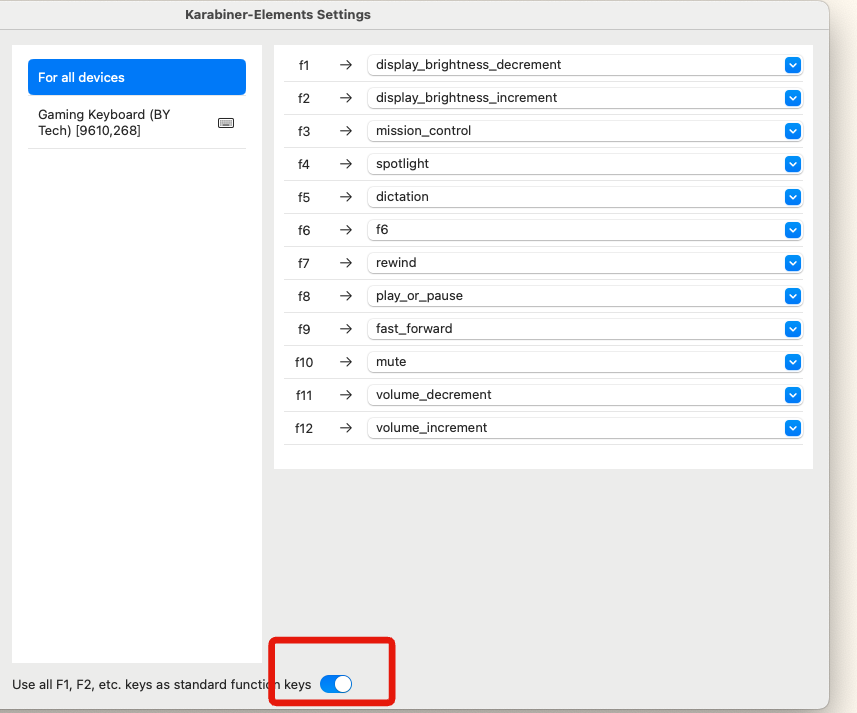Click the keyboard icon beside Gaming Keyboard
Image resolution: width=857 pixels, height=713 pixels.
[x=226, y=123]
